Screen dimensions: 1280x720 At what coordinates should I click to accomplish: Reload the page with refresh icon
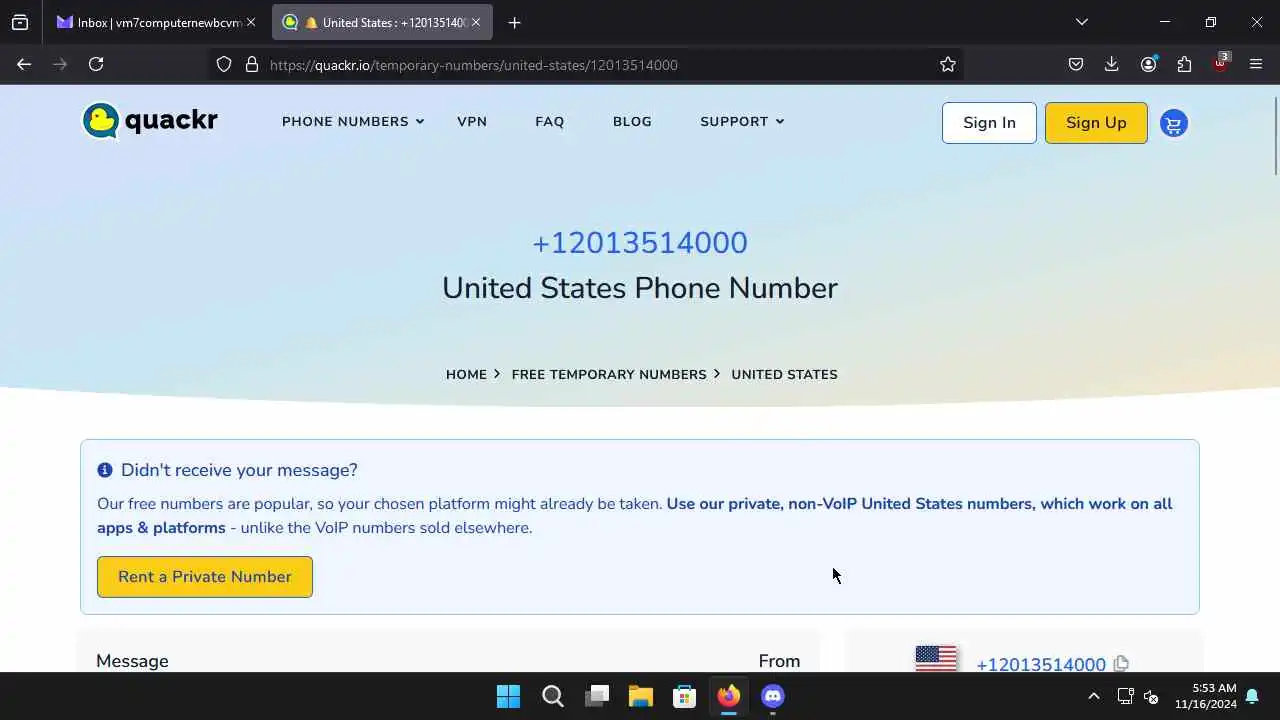[x=96, y=64]
